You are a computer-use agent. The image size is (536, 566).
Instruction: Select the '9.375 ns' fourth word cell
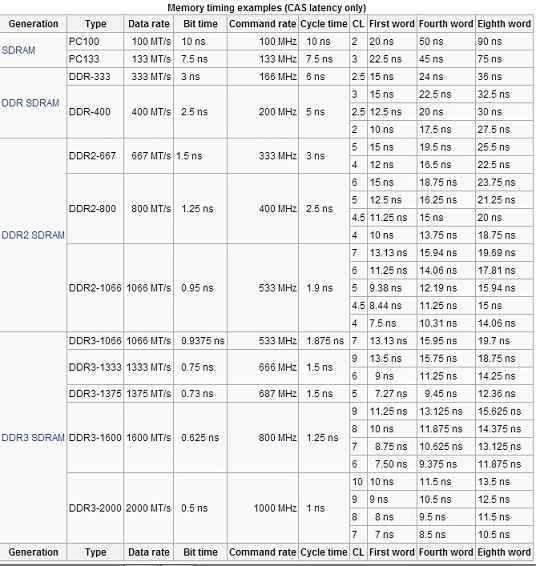pyautogui.click(x=446, y=464)
